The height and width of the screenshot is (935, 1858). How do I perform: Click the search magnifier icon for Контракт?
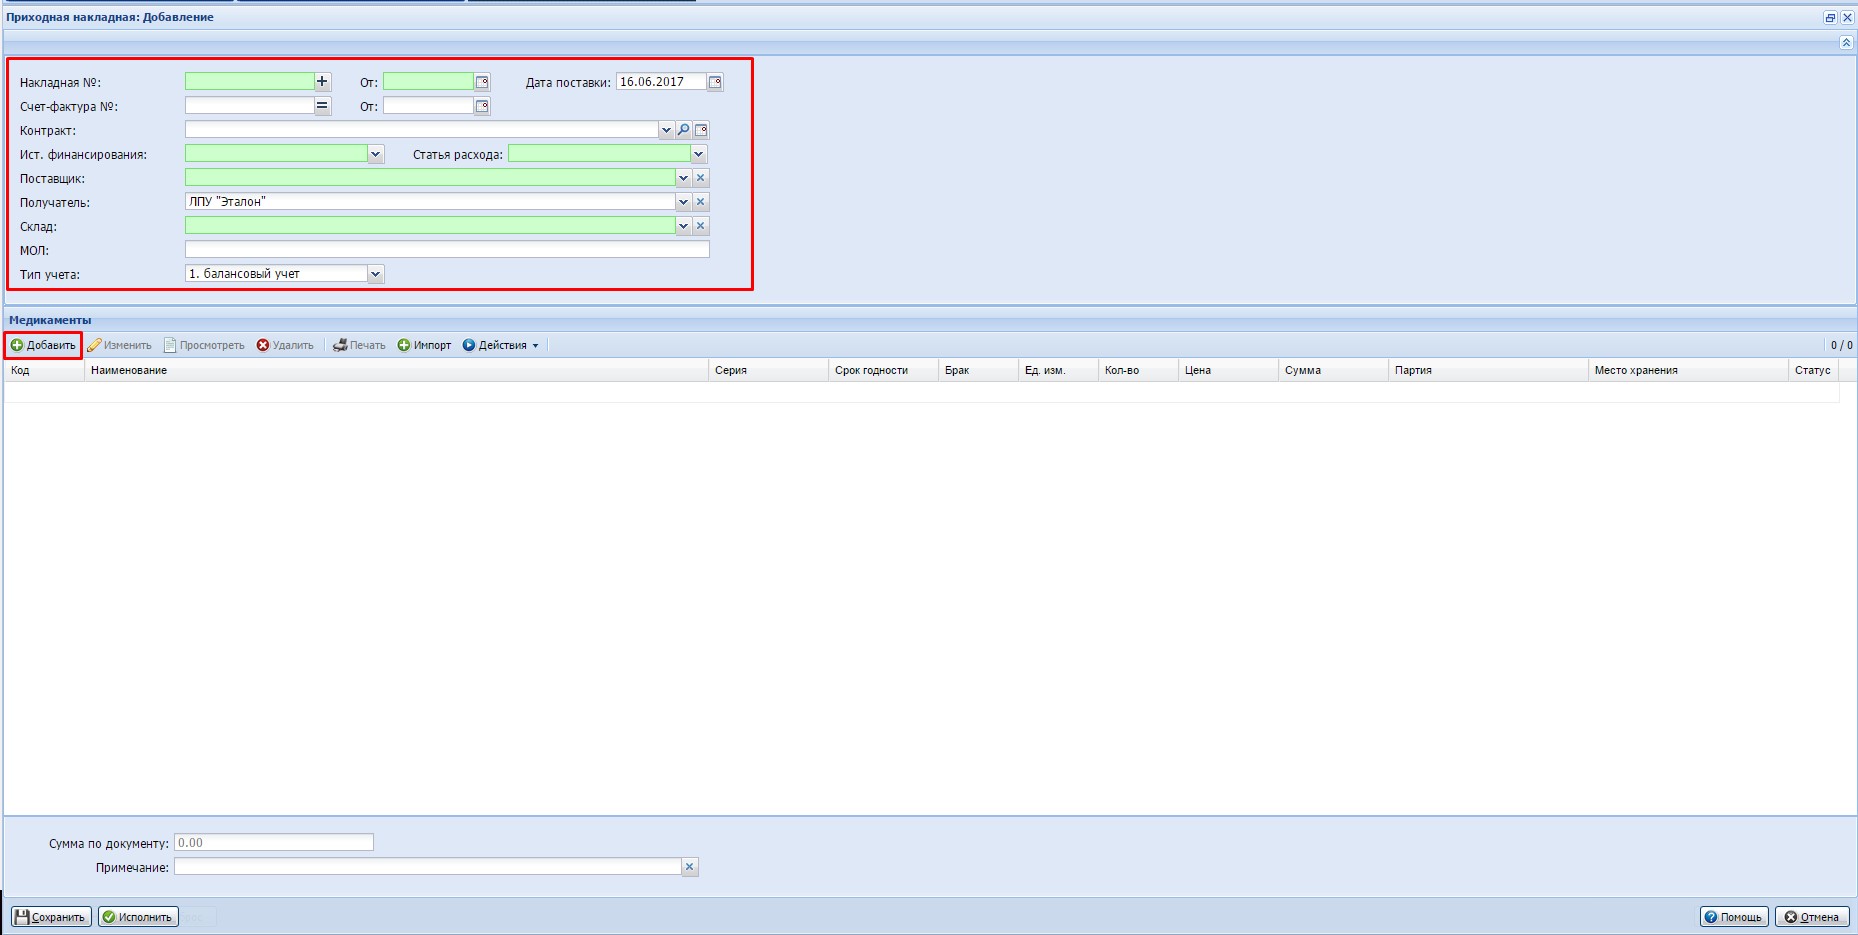point(683,130)
